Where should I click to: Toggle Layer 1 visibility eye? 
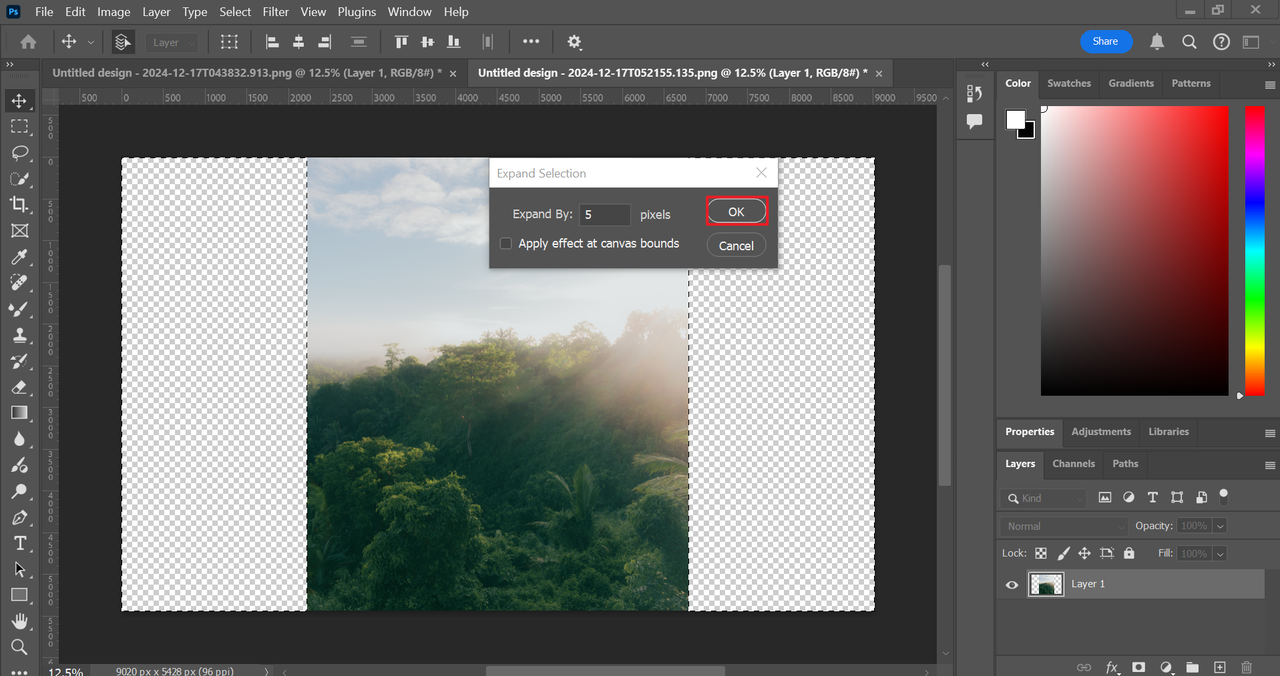1012,585
